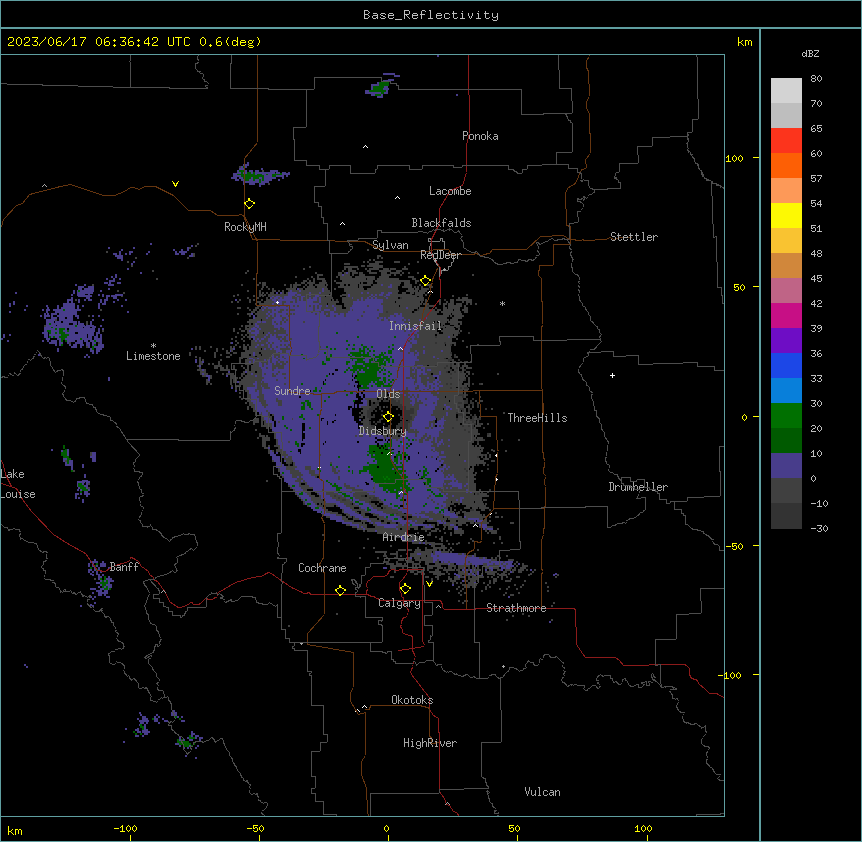Click the light gray 80 dBZ legend swatch
Viewport: 862px width, 842px height.
point(786,91)
